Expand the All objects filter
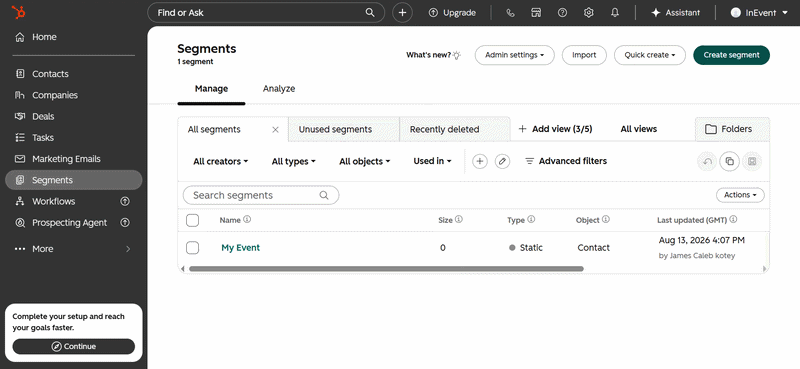The height and width of the screenshot is (369, 800). click(x=364, y=161)
